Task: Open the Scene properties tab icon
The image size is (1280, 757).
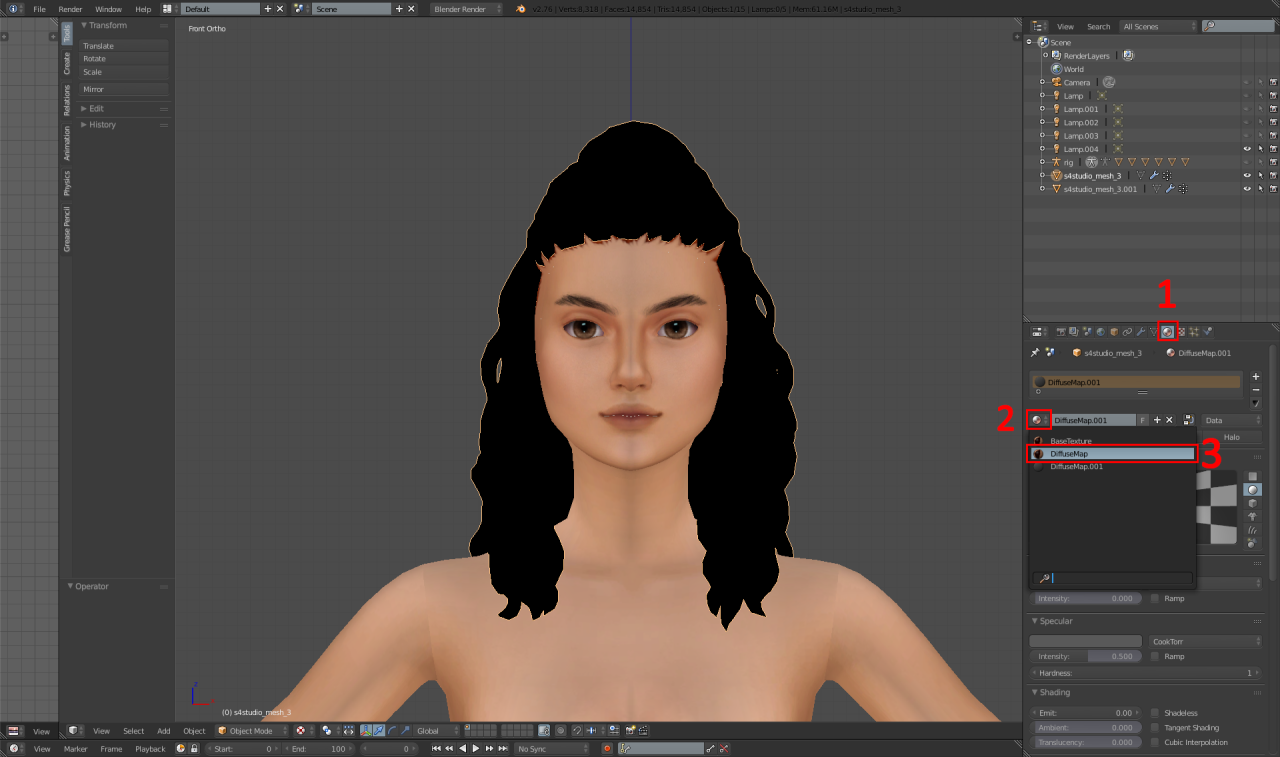Action: pyautogui.click(x=1087, y=331)
